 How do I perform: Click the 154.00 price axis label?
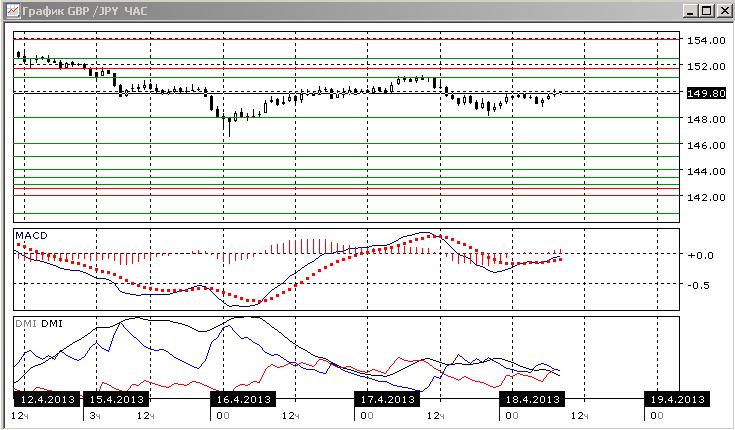(706, 40)
